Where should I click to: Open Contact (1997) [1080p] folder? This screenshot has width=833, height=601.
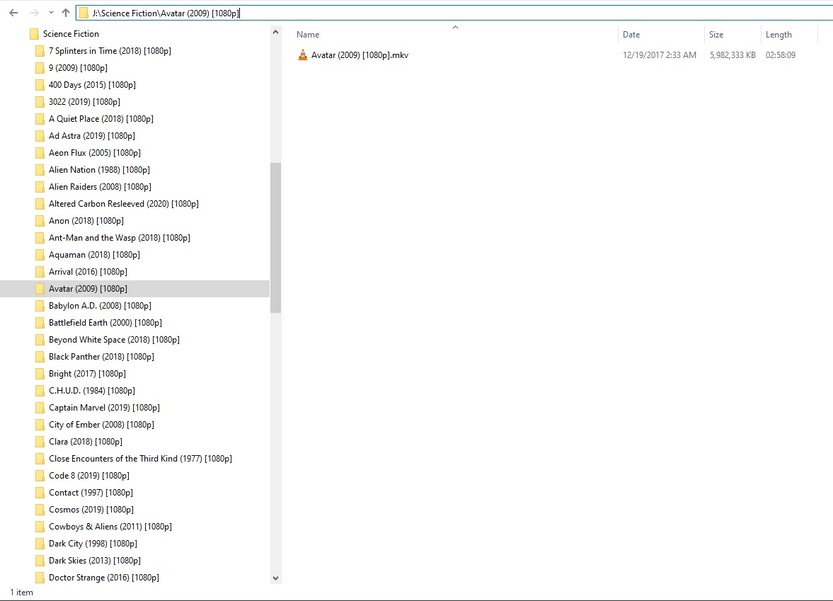(x=91, y=493)
